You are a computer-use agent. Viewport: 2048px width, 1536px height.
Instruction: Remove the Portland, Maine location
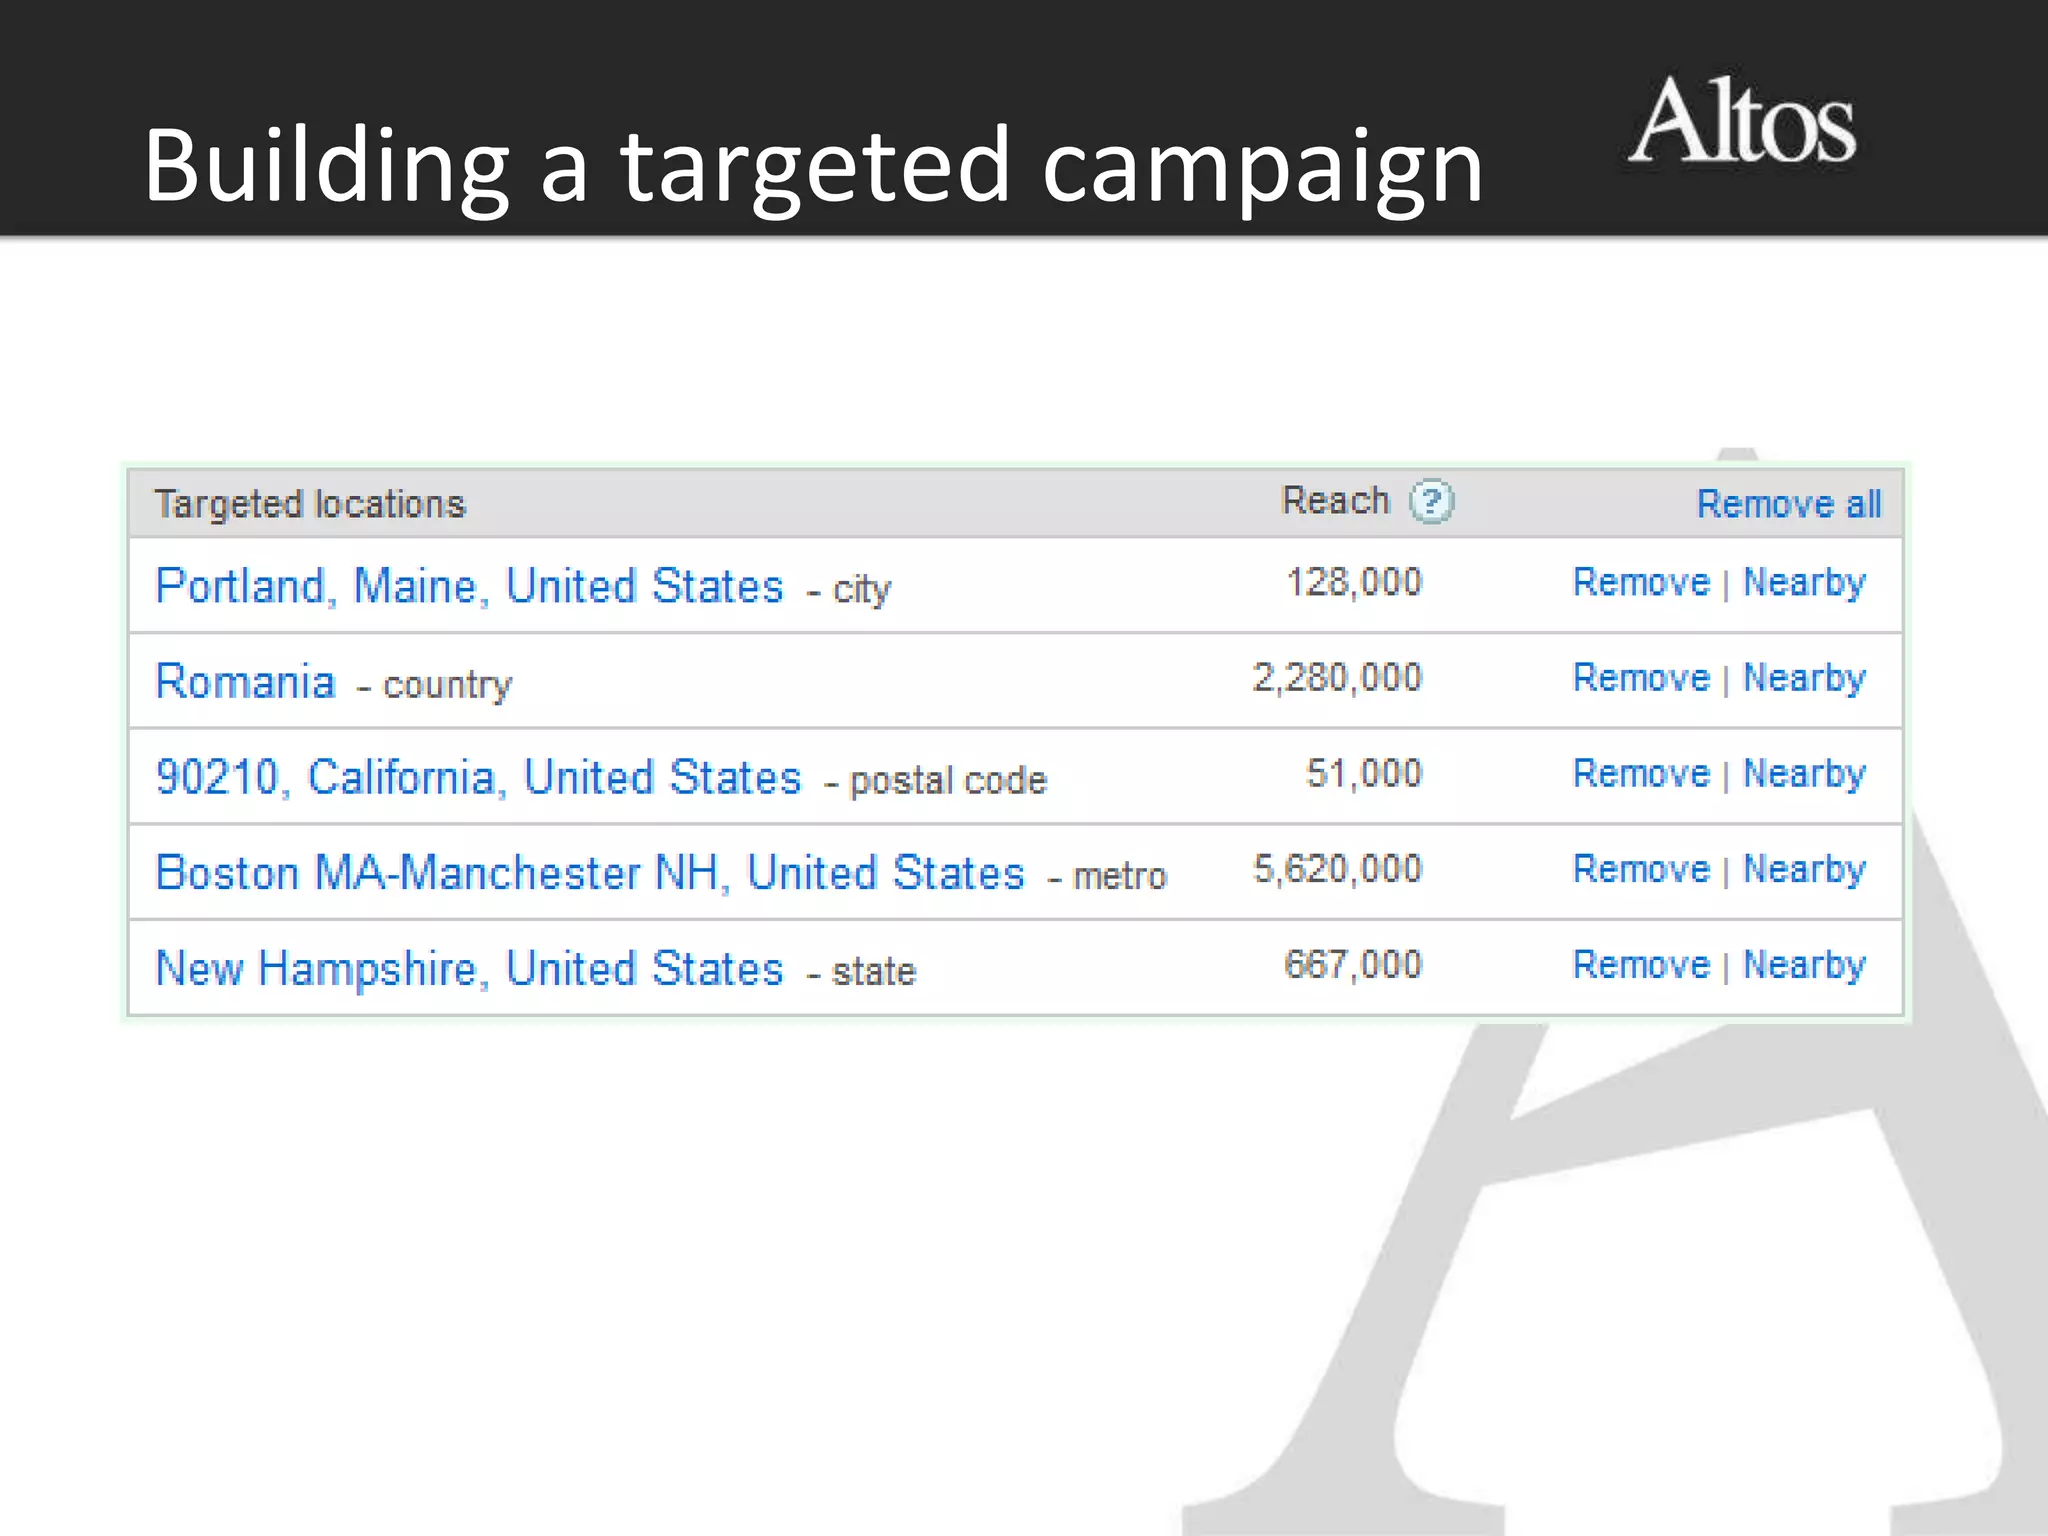1641,582
